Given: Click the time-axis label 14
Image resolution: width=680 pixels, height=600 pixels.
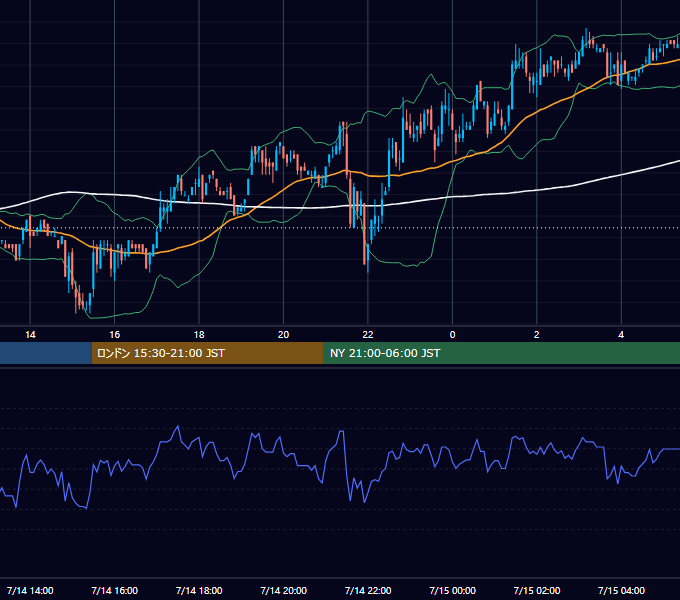Looking at the screenshot, I should click(30, 335).
